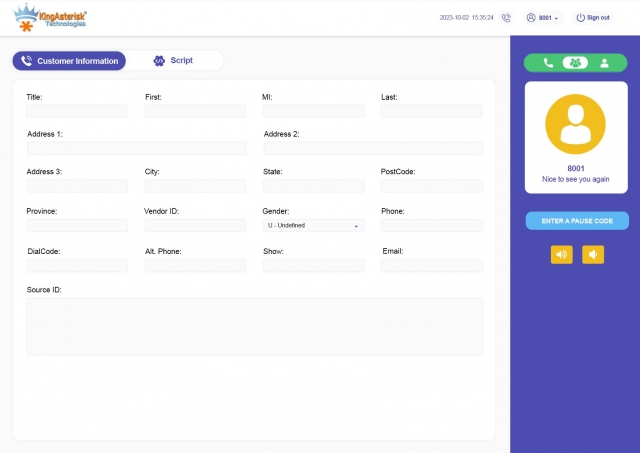This screenshot has height=453, width=640.
Task: Click the Nice to see you again text
Action: click(576, 179)
